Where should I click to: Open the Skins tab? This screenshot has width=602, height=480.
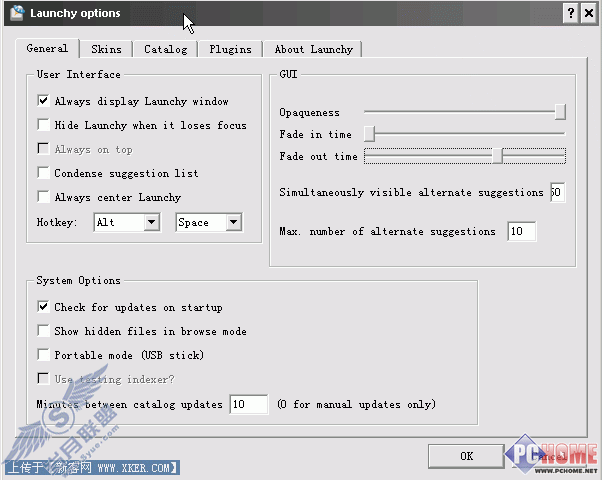[106, 50]
